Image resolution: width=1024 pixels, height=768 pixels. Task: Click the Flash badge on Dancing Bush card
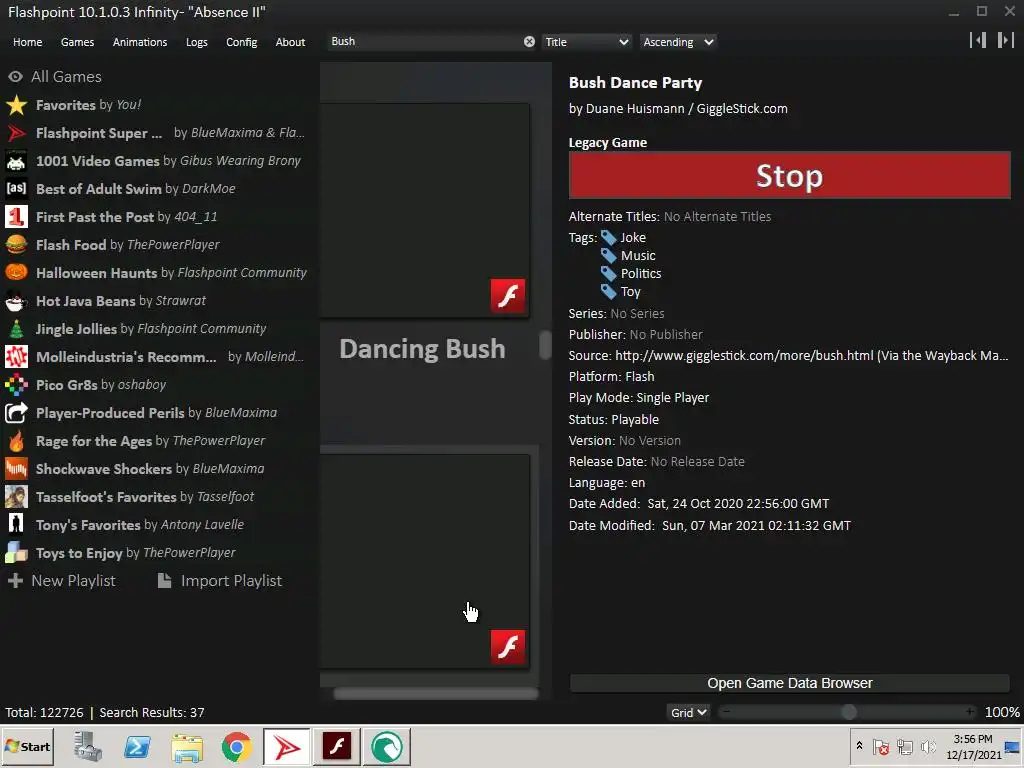(508, 296)
